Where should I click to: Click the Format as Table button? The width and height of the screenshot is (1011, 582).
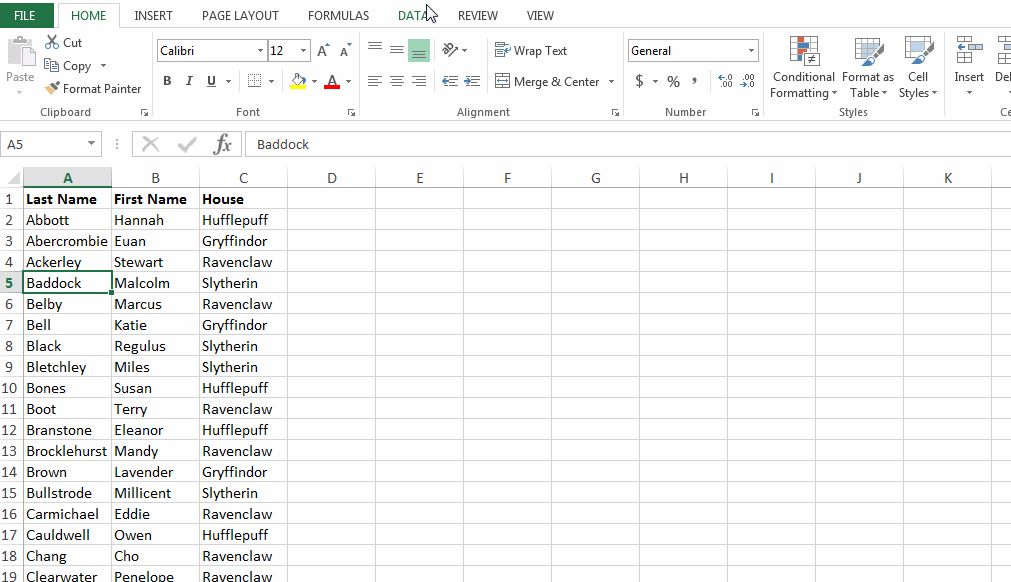tap(867, 68)
